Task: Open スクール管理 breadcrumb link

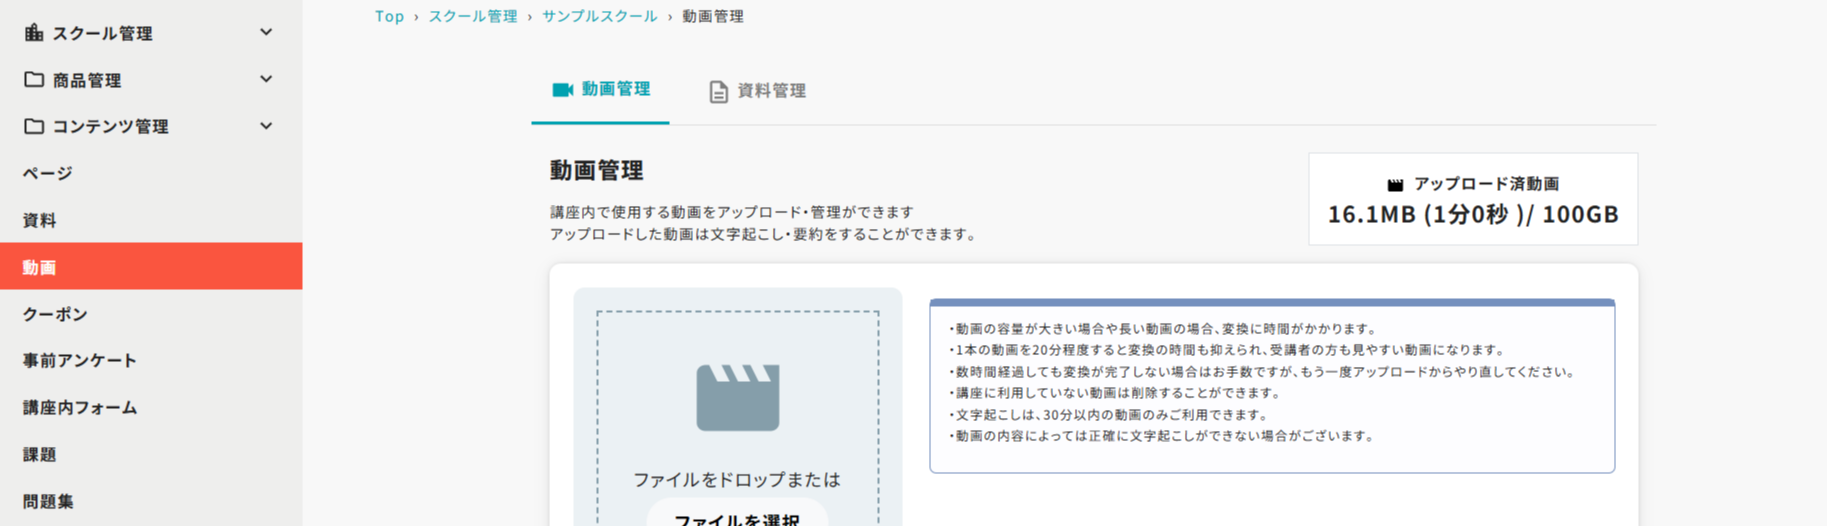Action: (473, 16)
